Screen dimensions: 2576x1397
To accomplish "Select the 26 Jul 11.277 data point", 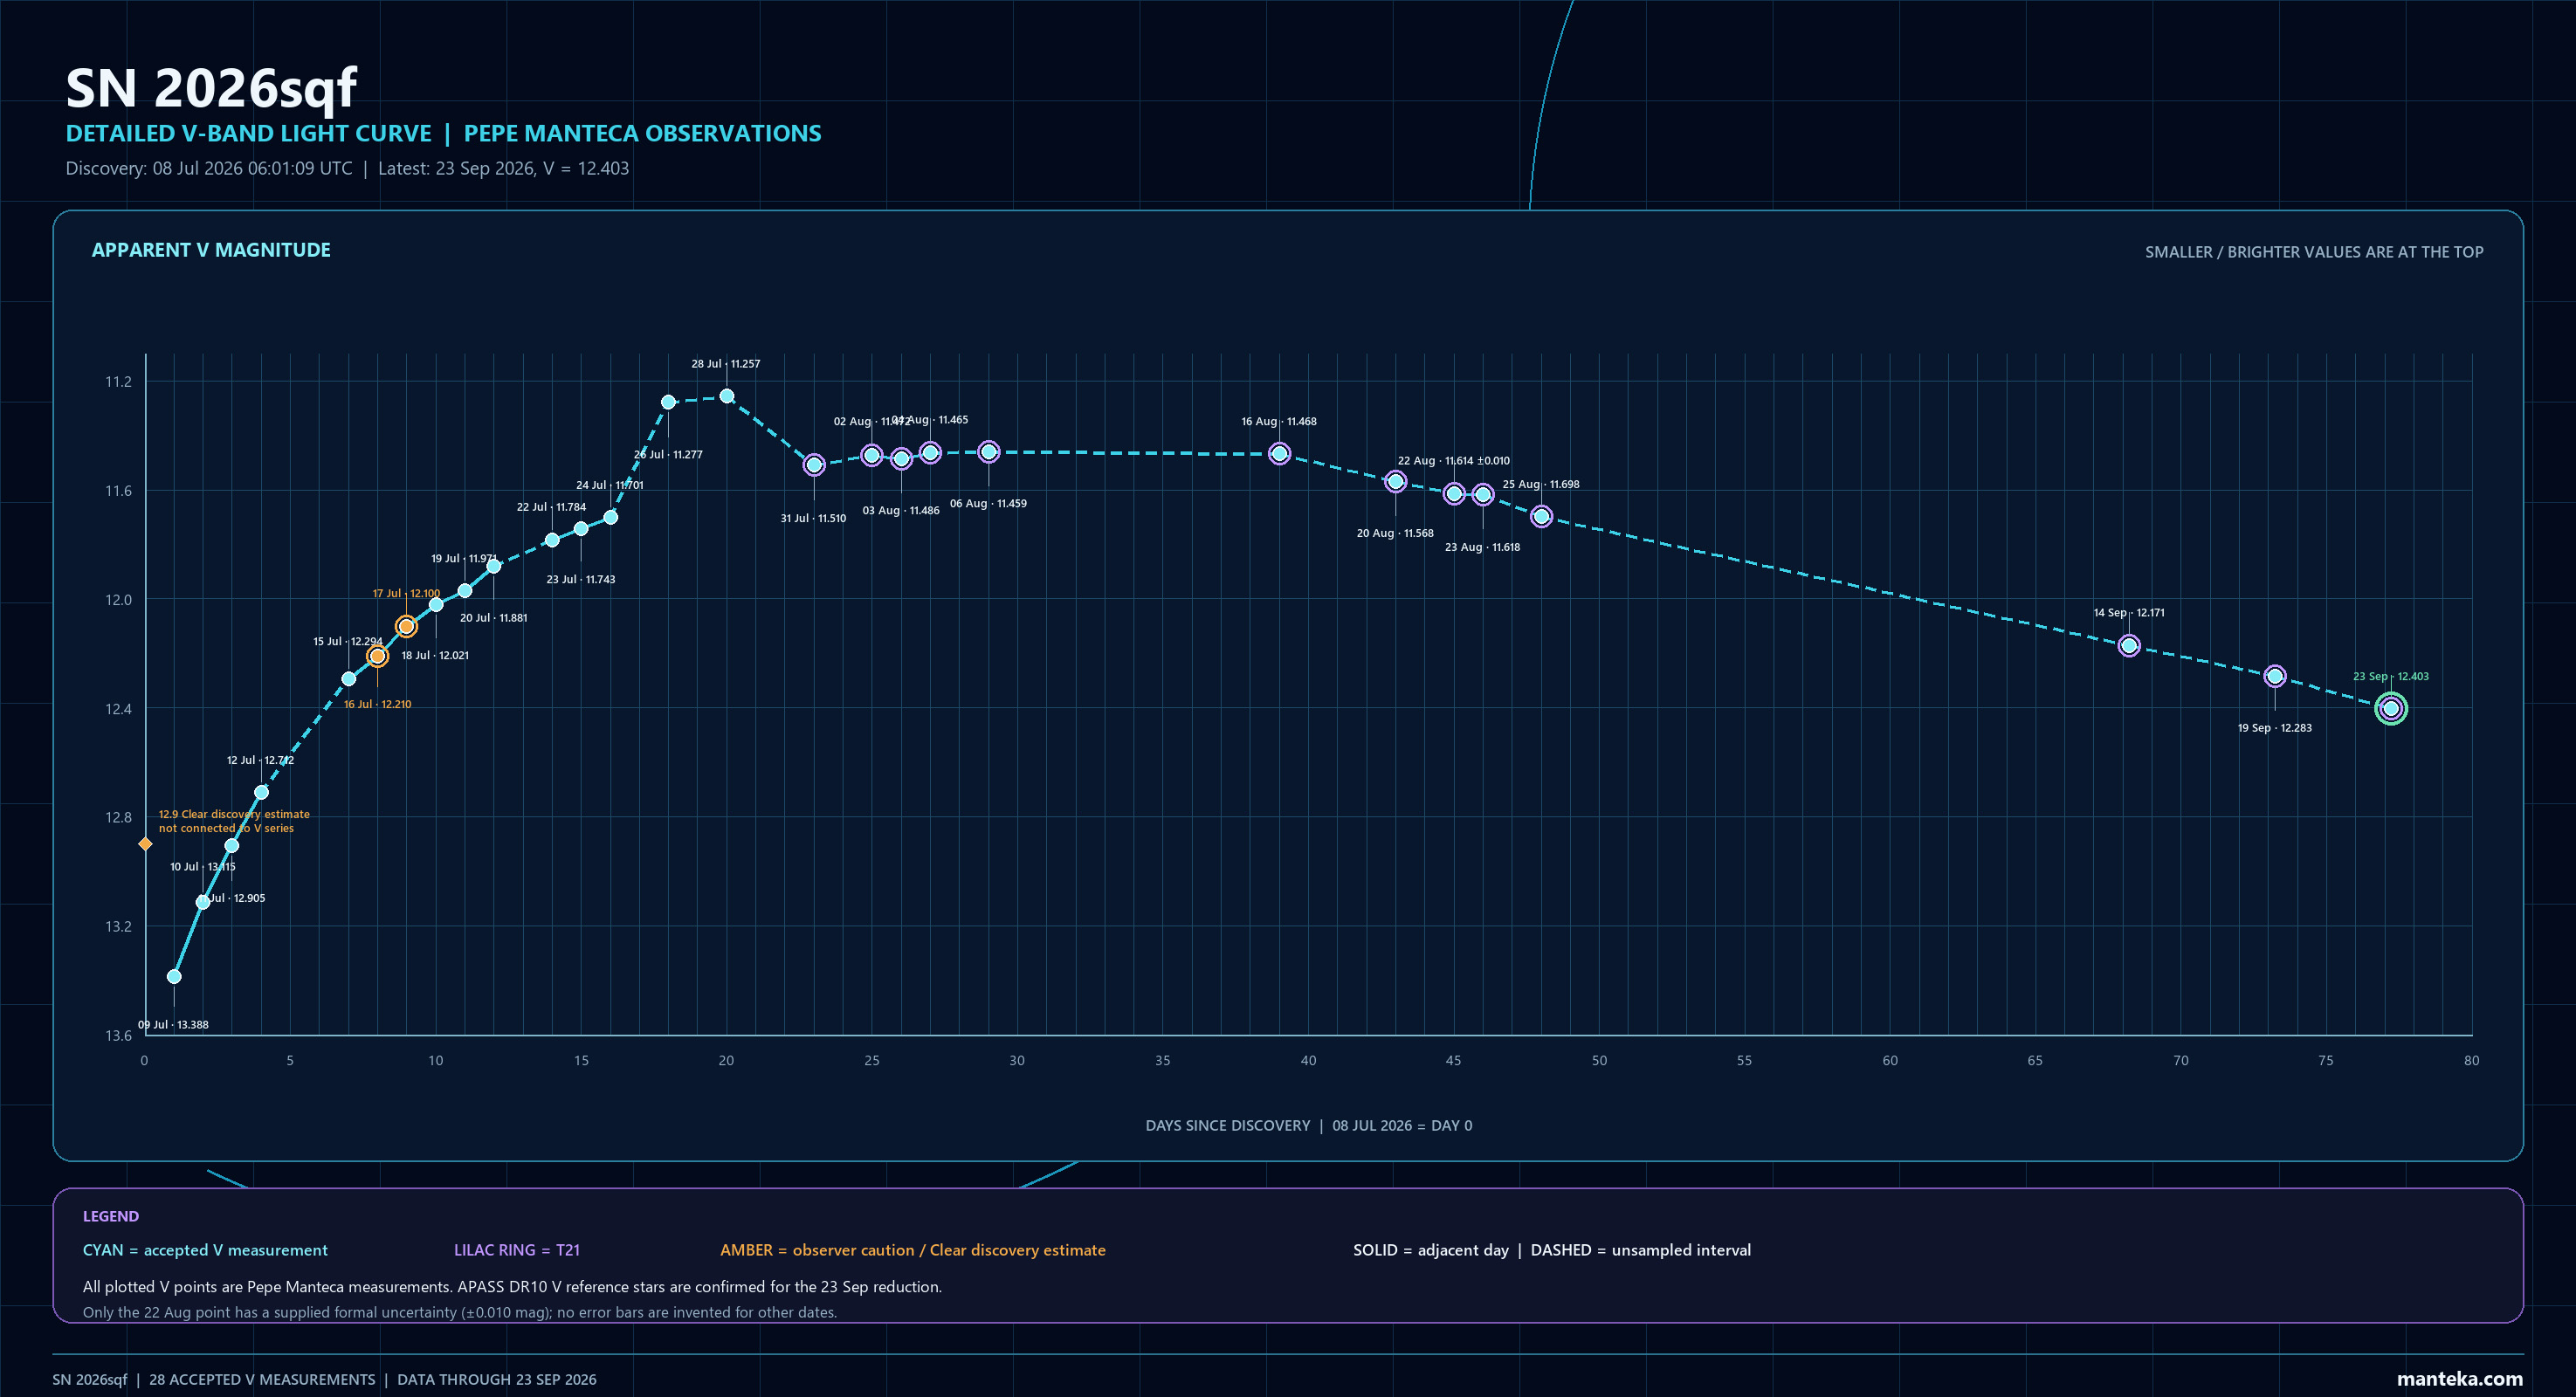I will click(668, 402).
